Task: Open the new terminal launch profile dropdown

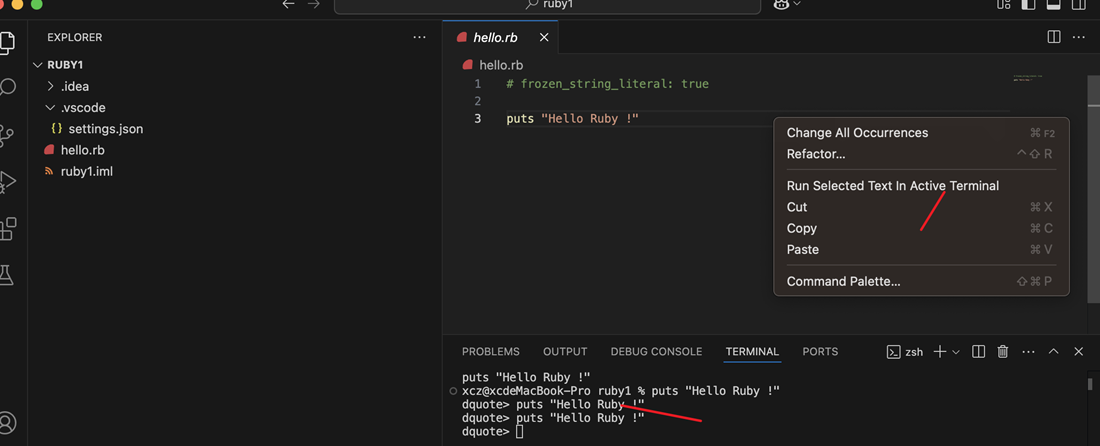Action: 956,352
